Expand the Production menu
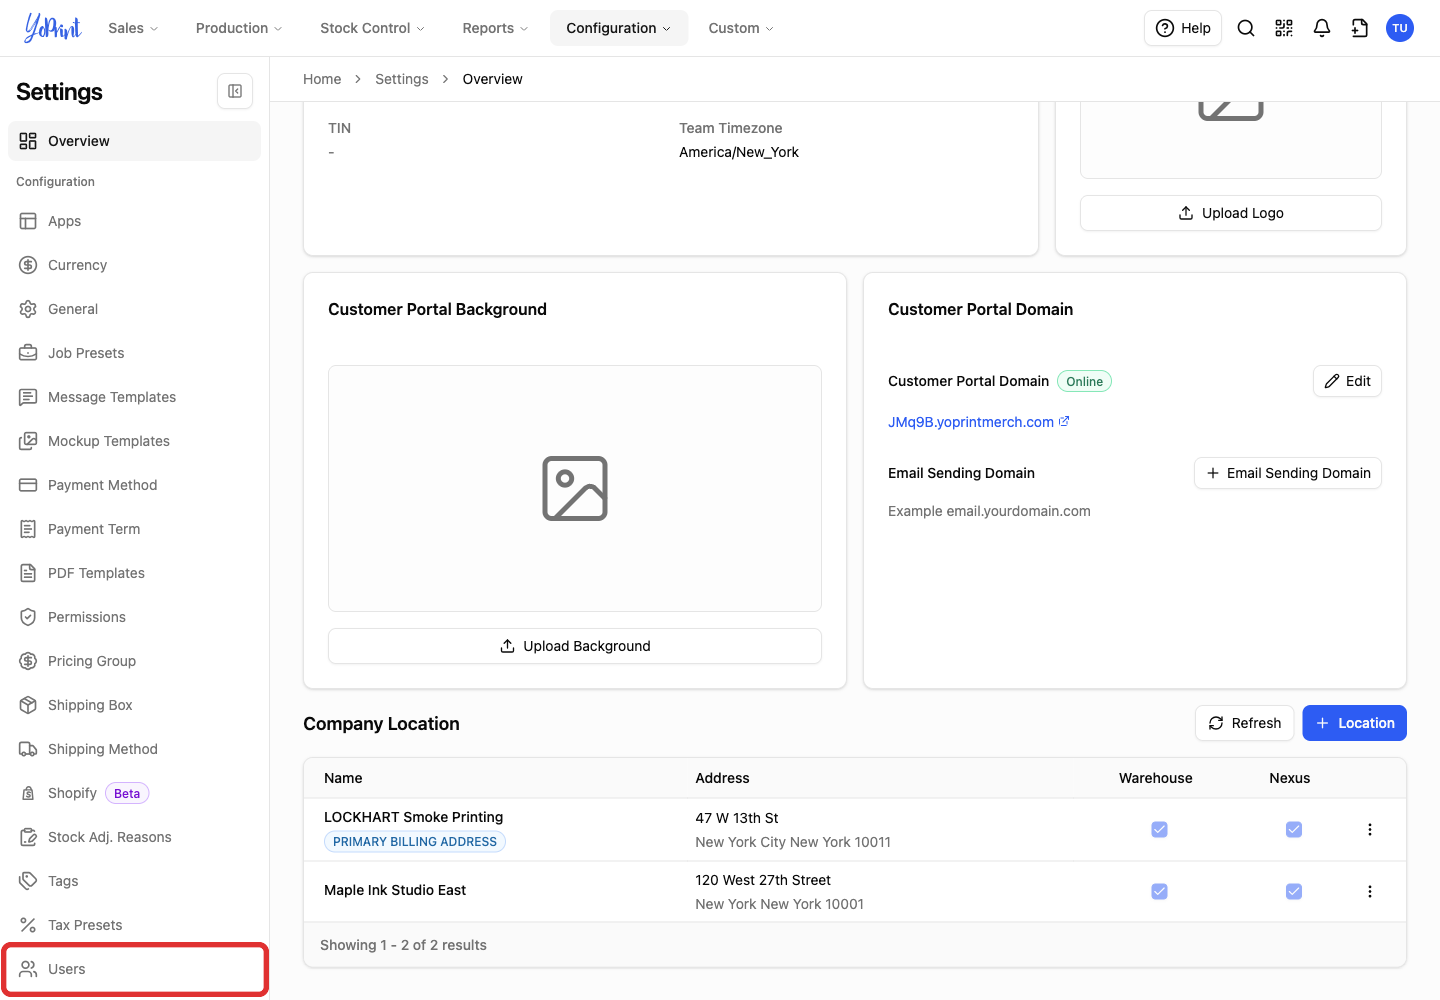The height and width of the screenshot is (1000, 1440). point(239,28)
